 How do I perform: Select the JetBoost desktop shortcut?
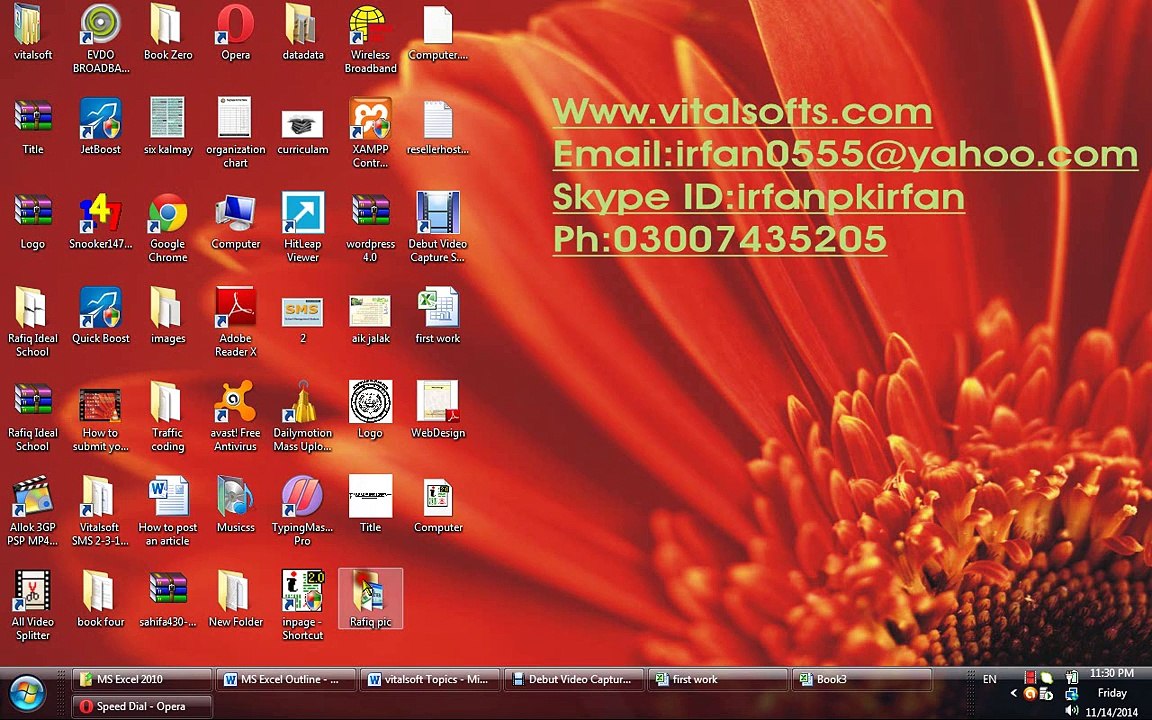click(101, 126)
